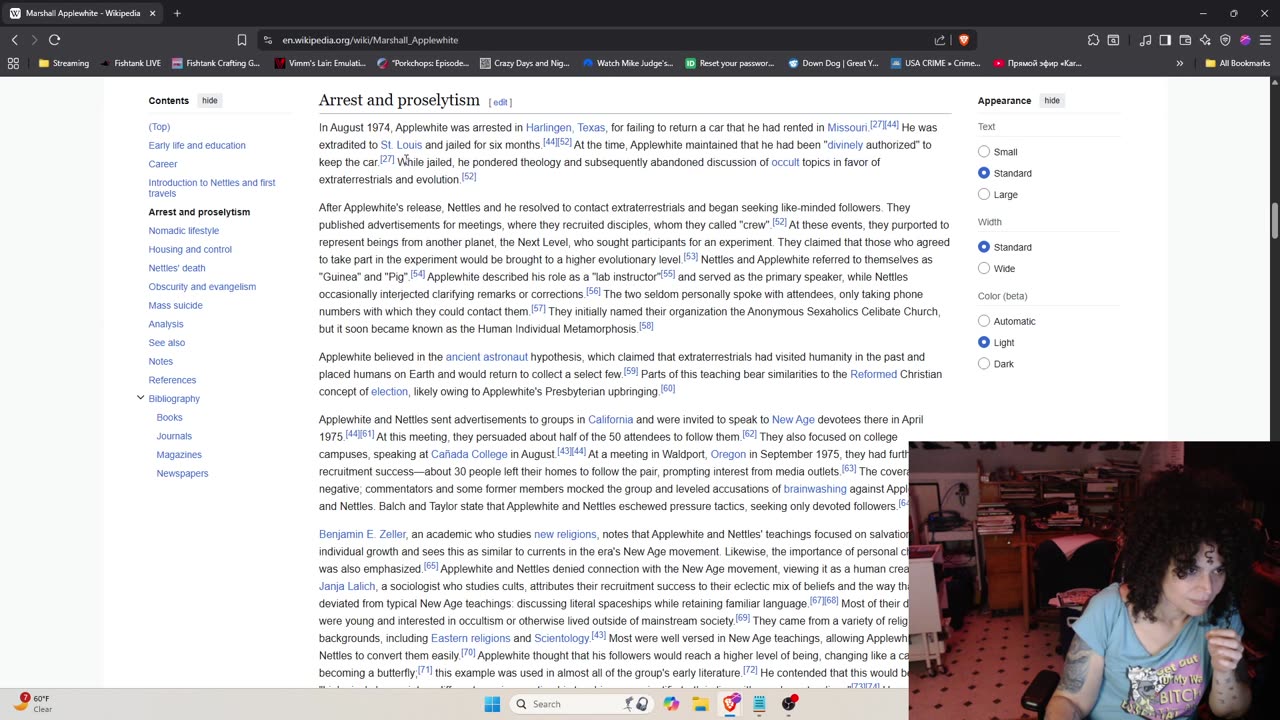This screenshot has height=720, width=1280.
Task: Open Brave Shields lion icon
Action: (964, 40)
